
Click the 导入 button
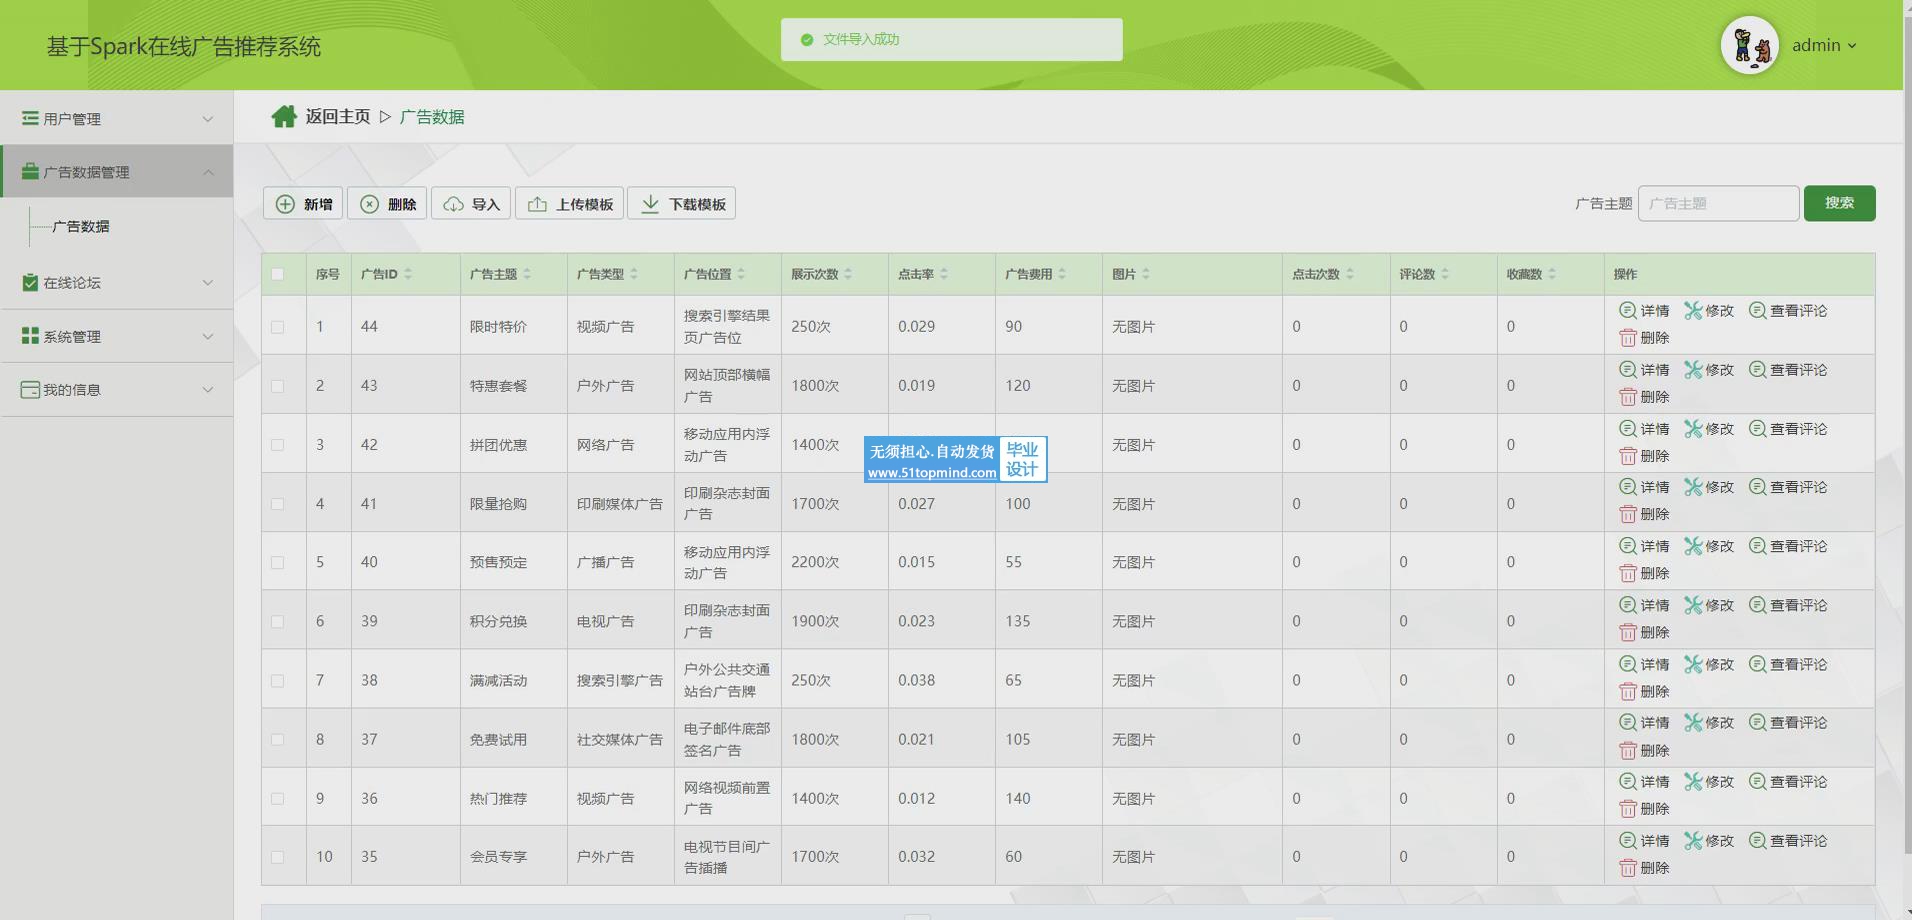471,203
